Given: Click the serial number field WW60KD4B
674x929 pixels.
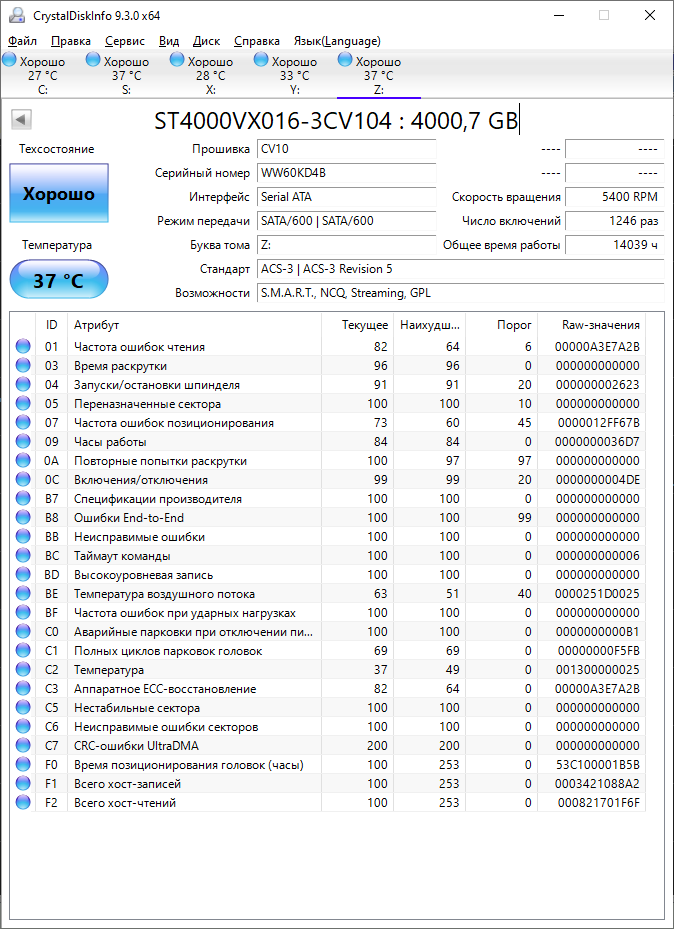Looking at the screenshot, I should (x=345, y=173).
